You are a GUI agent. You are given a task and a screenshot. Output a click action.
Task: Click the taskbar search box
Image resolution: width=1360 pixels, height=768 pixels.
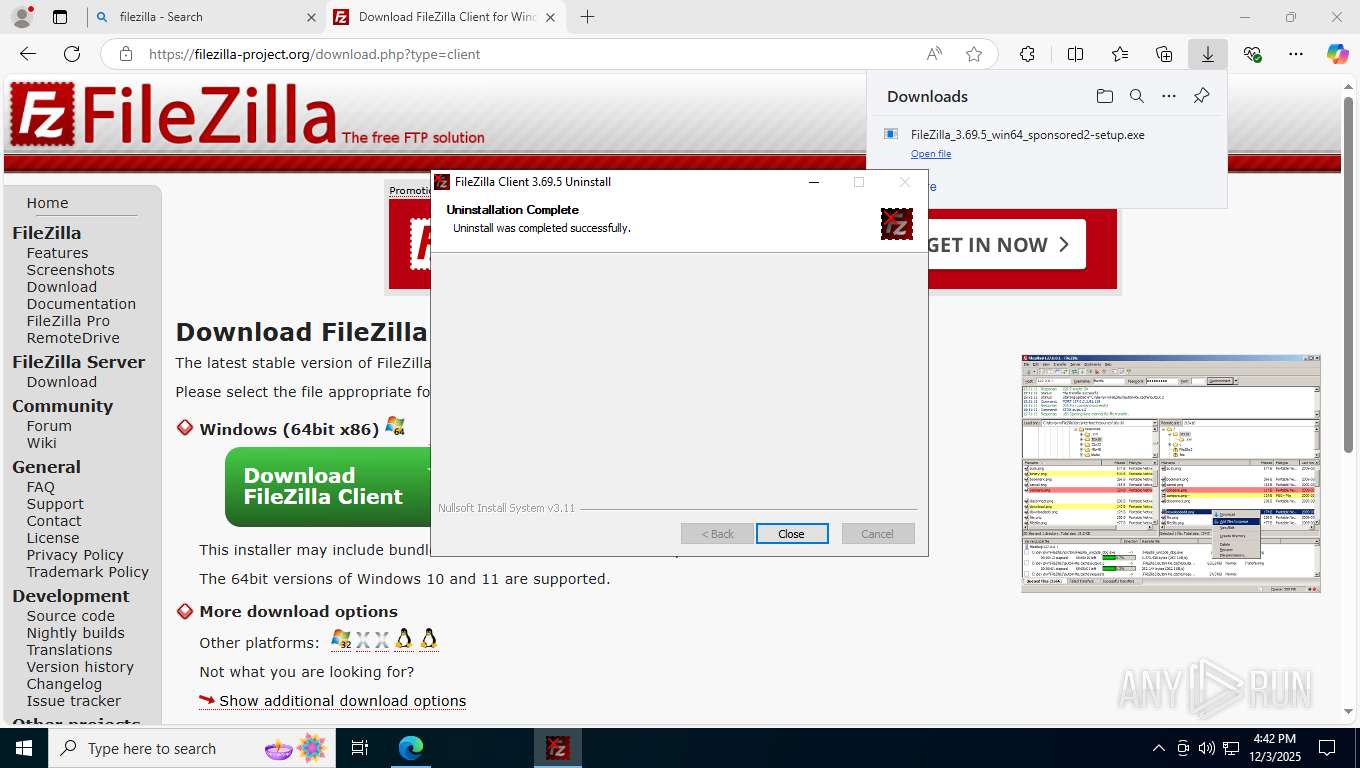(193, 748)
